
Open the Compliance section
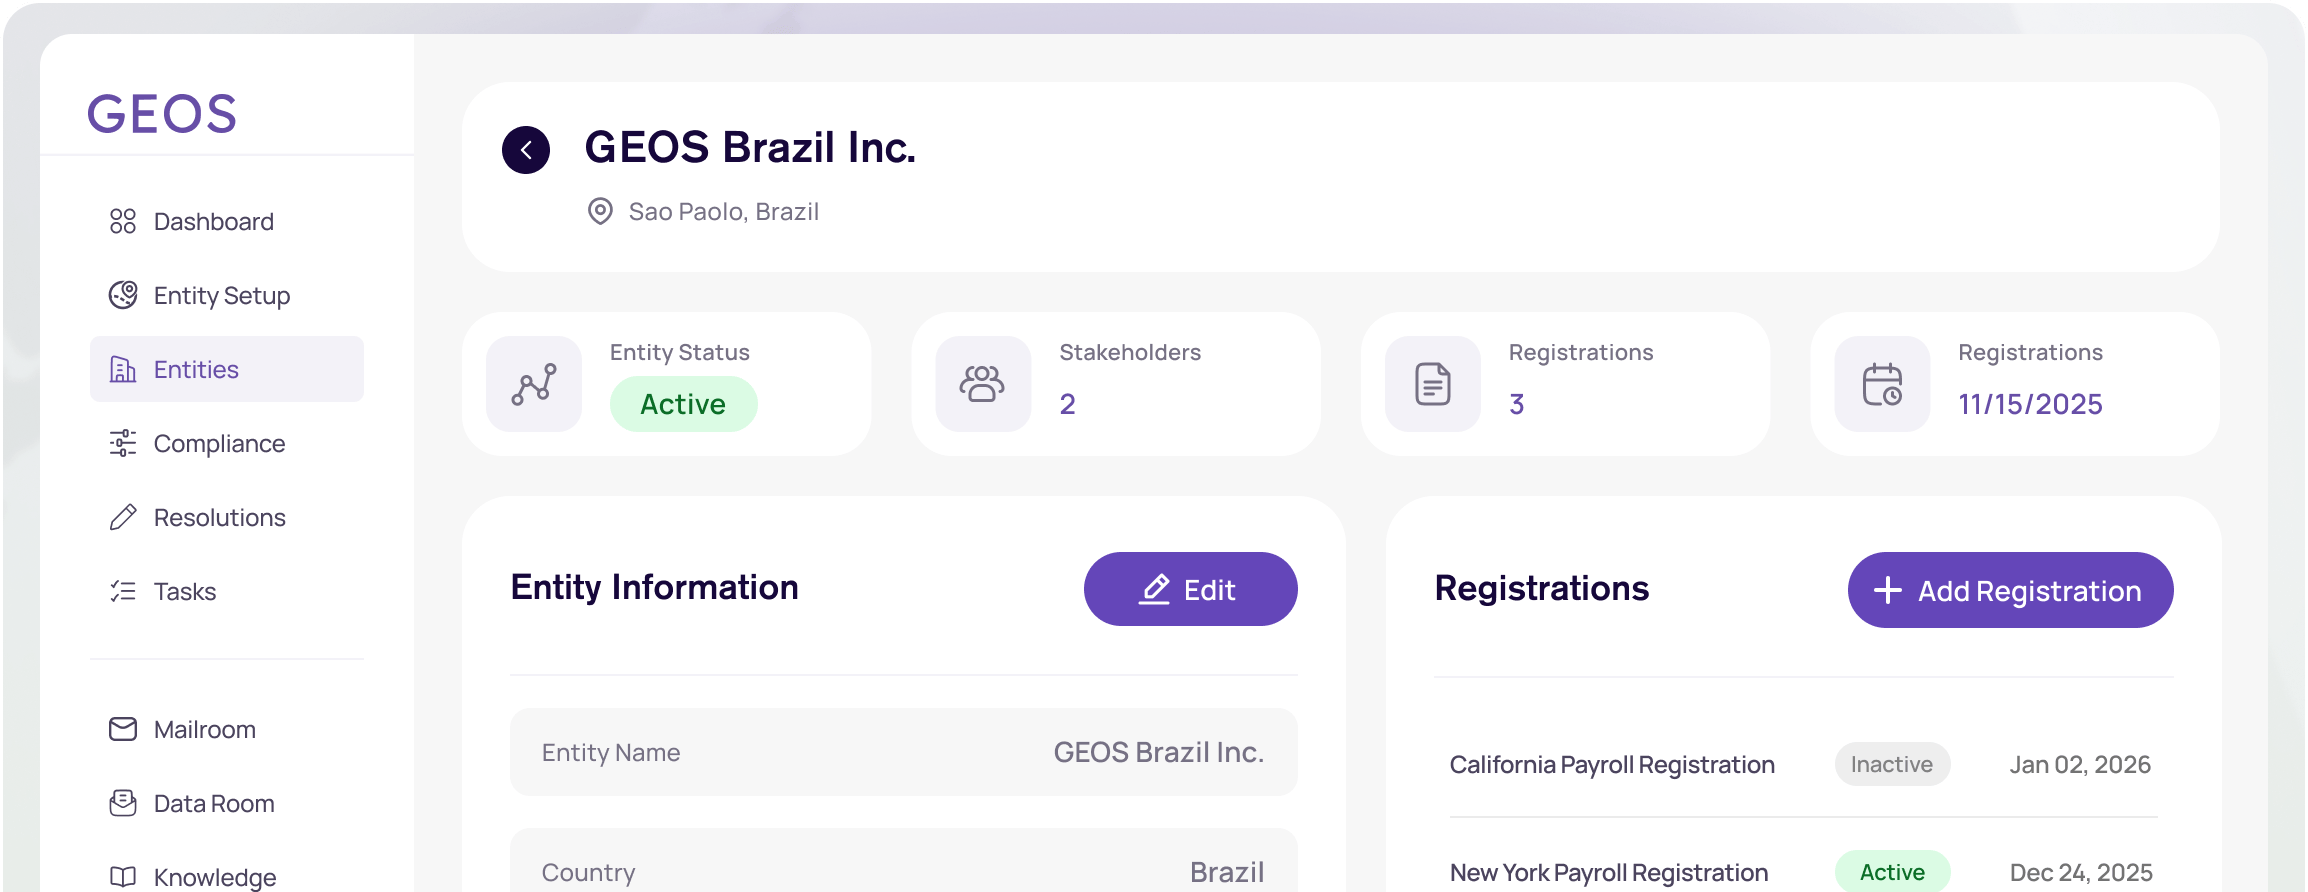pyautogui.click(x=219, y=443)
